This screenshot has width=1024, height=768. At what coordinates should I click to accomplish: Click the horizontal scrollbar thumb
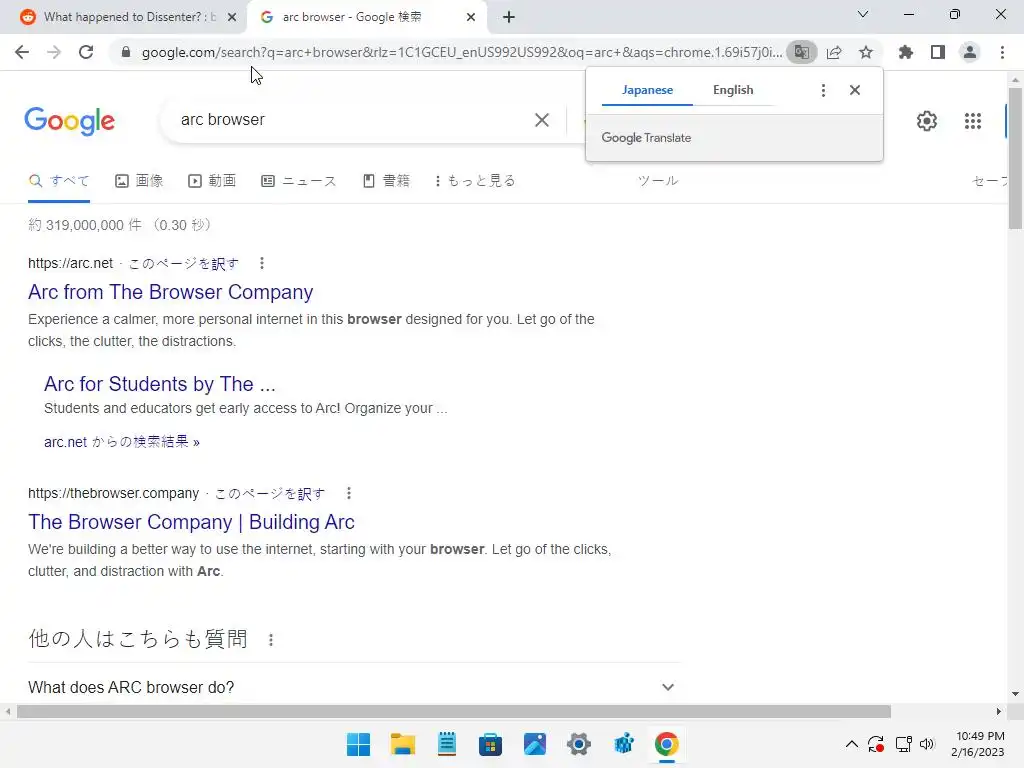[x=454, y=711]
